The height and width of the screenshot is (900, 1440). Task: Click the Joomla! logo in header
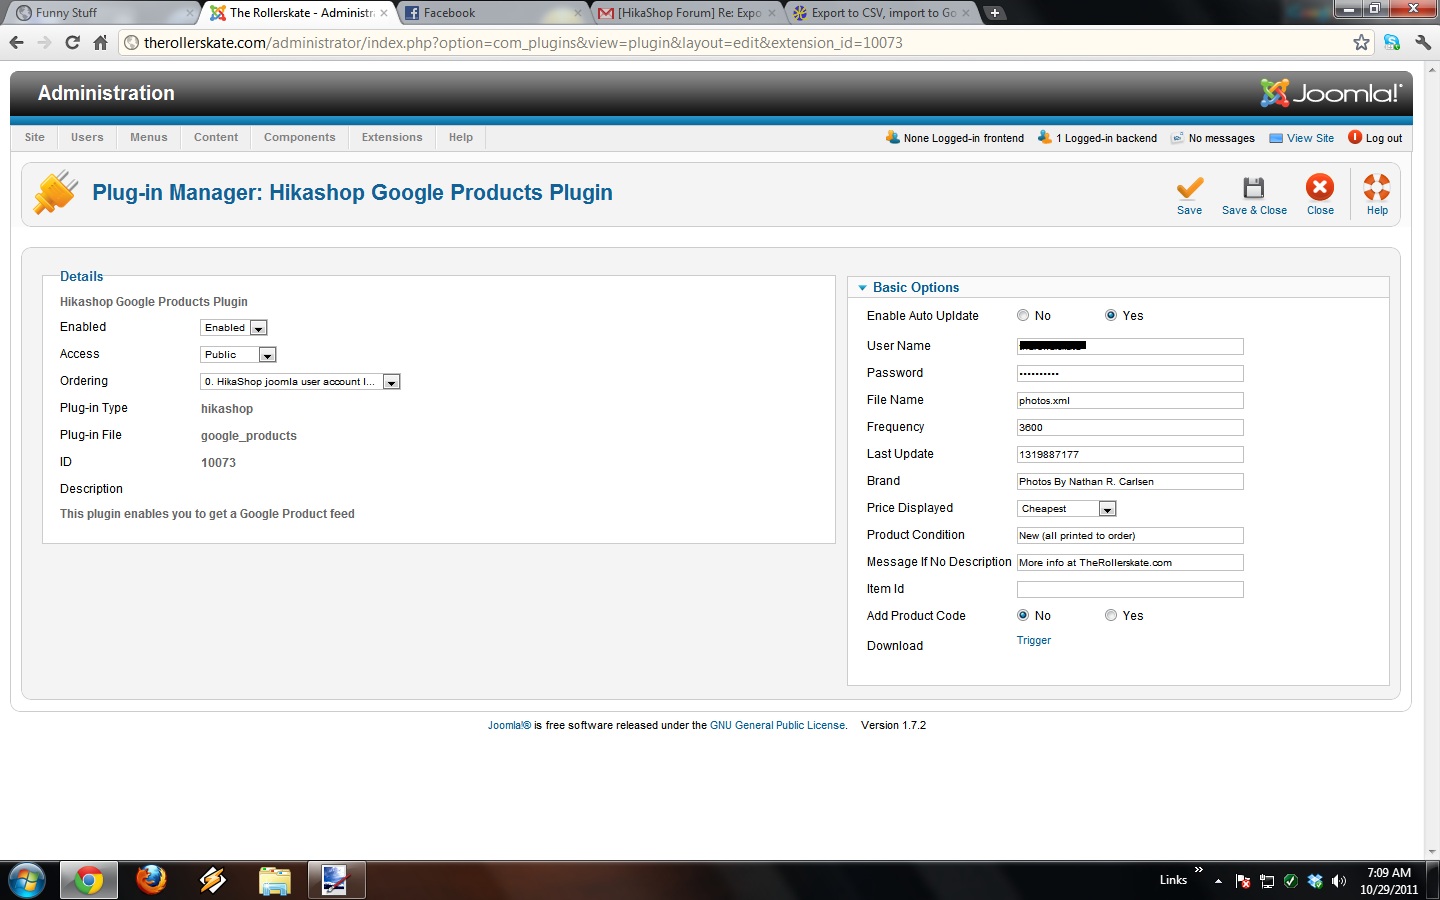click(1331, 93)
